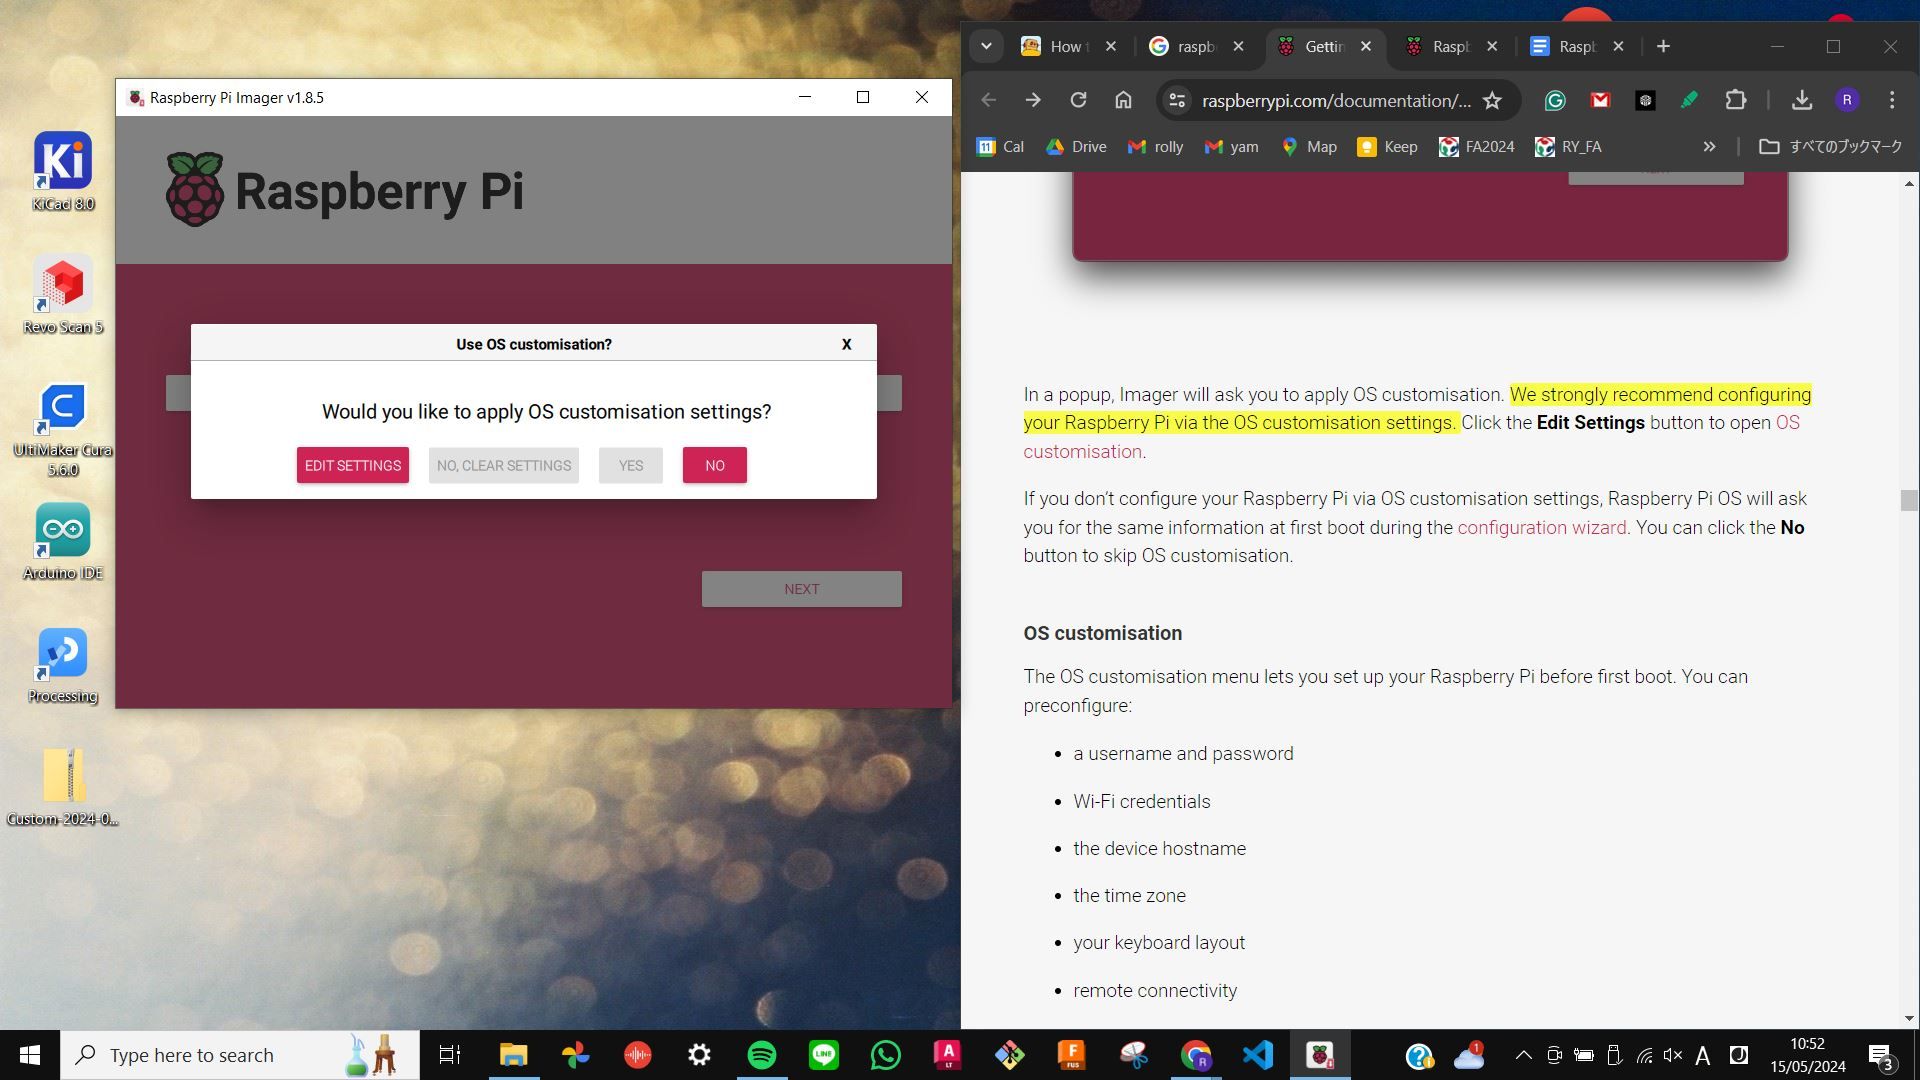Screen dimensions: 1920x1080
Task: Open the rolly Gmail bookmark
Action: (x=1155, y=146)
